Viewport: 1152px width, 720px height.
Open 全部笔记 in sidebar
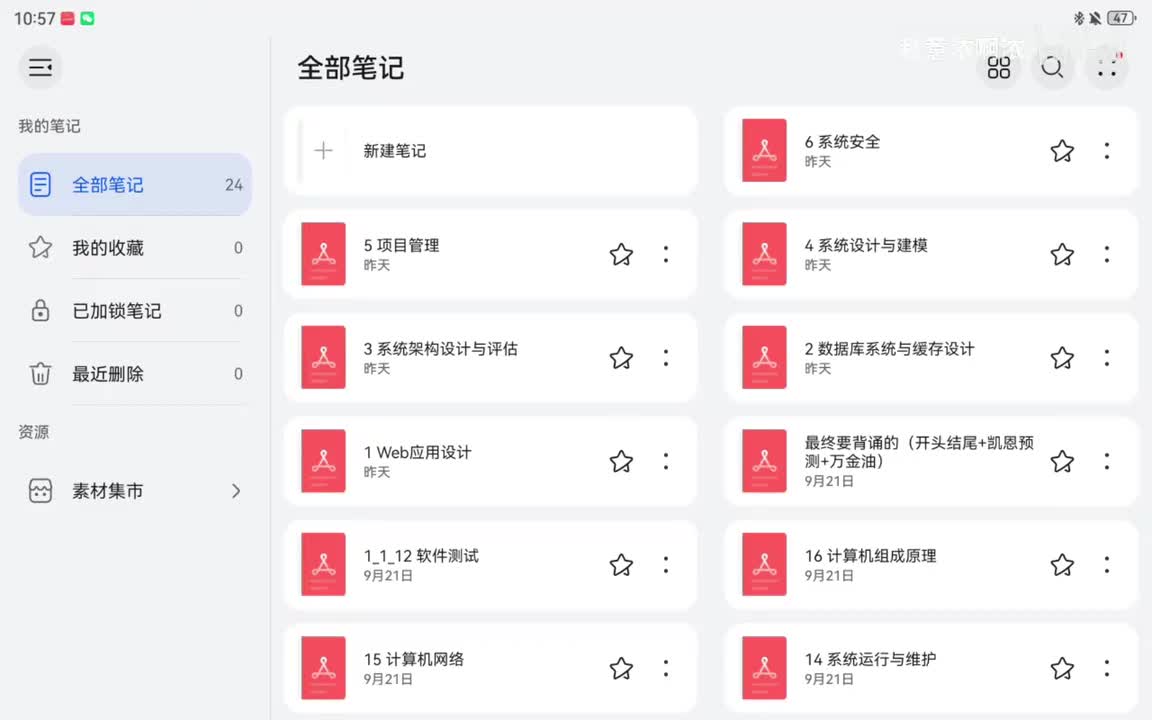click(134, 184)
